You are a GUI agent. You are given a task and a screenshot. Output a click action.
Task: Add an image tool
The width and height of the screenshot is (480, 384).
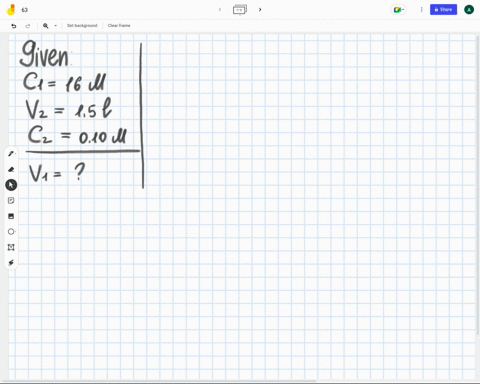(11, 216)
